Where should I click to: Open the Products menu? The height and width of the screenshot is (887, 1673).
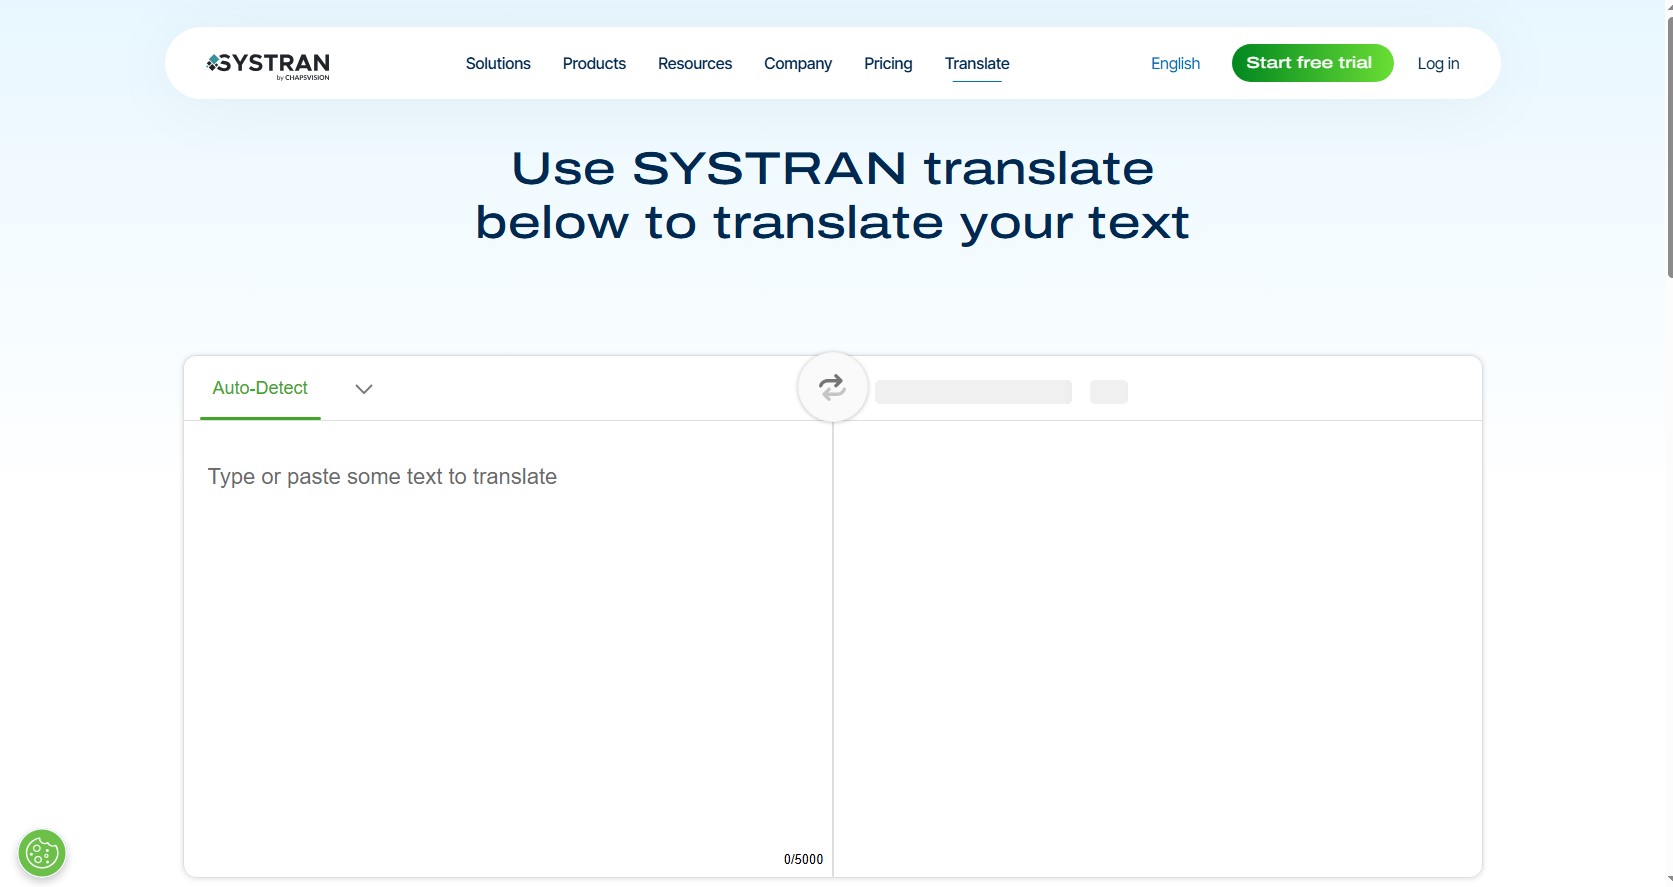[594, 64]
